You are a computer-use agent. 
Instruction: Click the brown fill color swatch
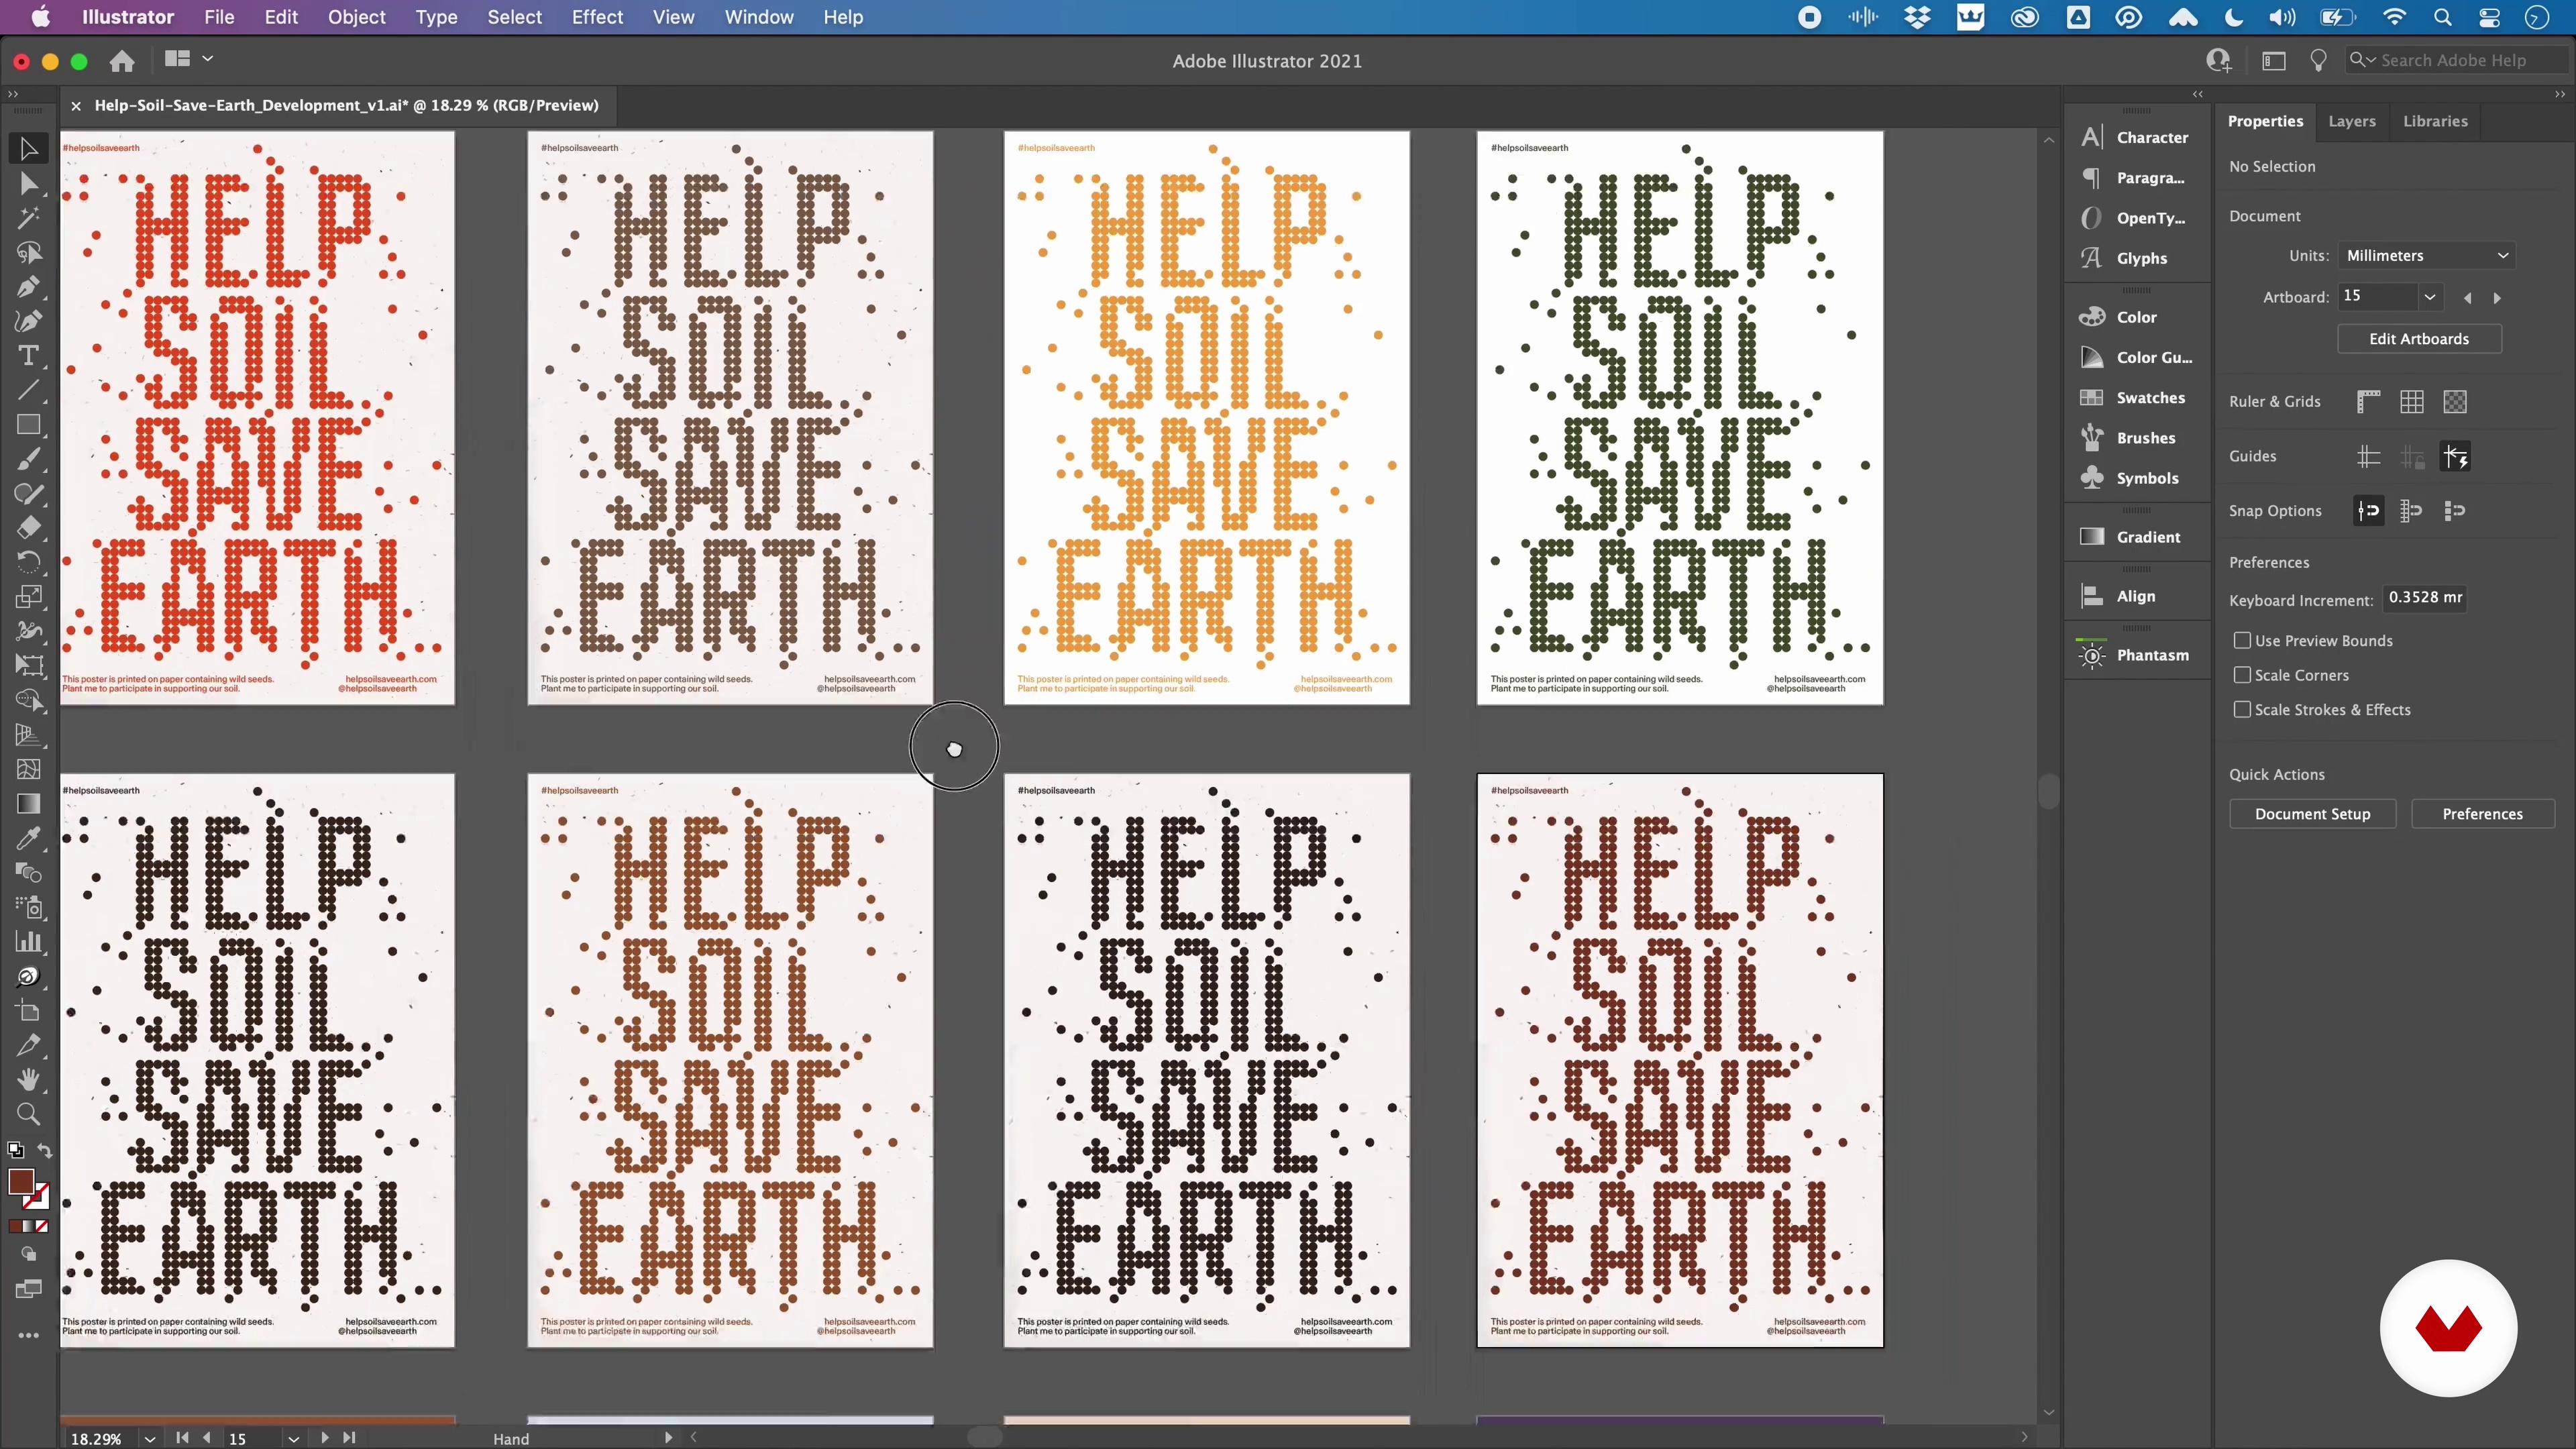coord(21,1181)
